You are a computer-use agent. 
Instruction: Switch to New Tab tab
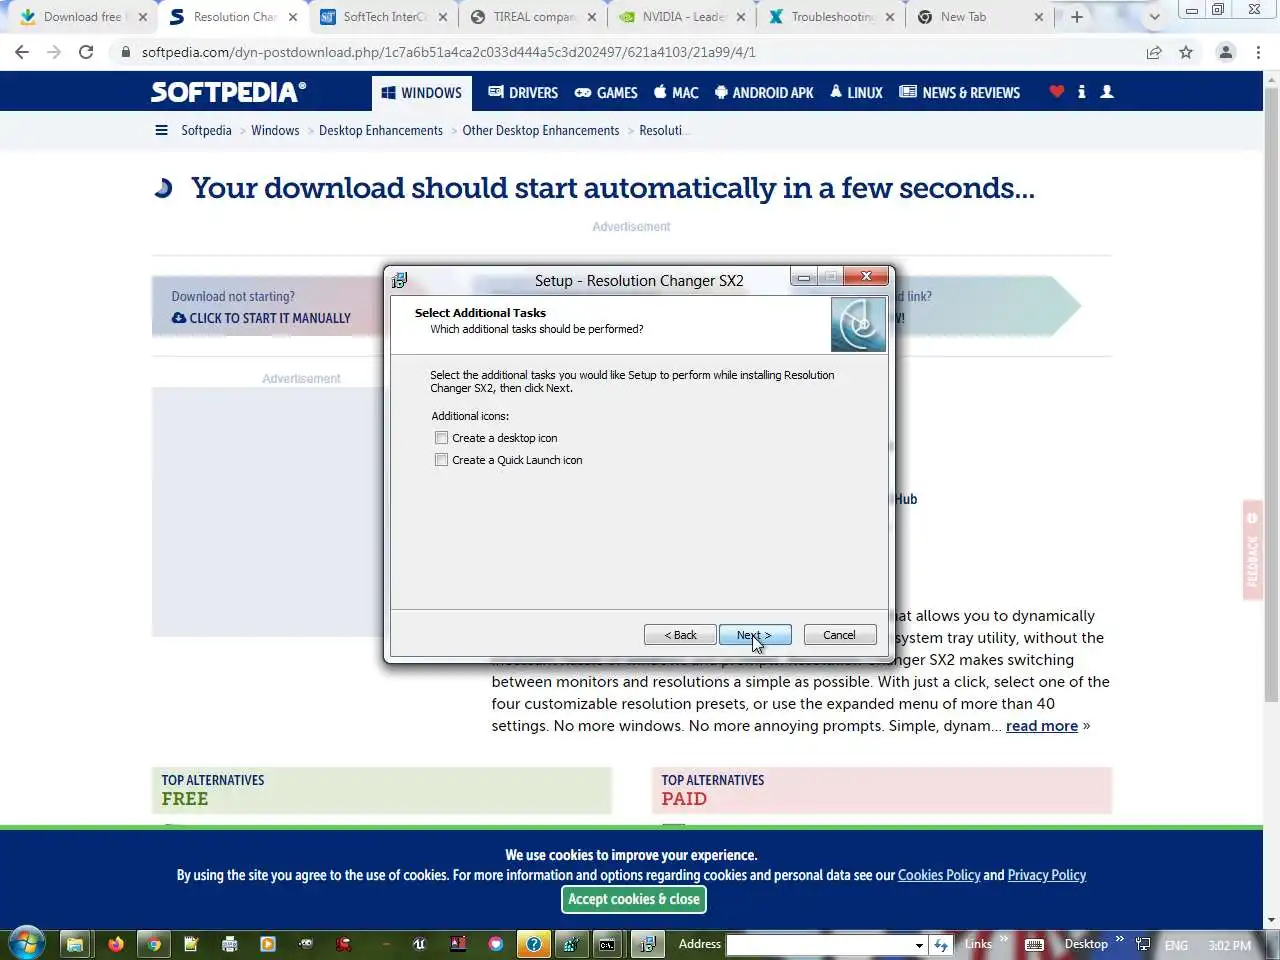[x=980, y=17]
